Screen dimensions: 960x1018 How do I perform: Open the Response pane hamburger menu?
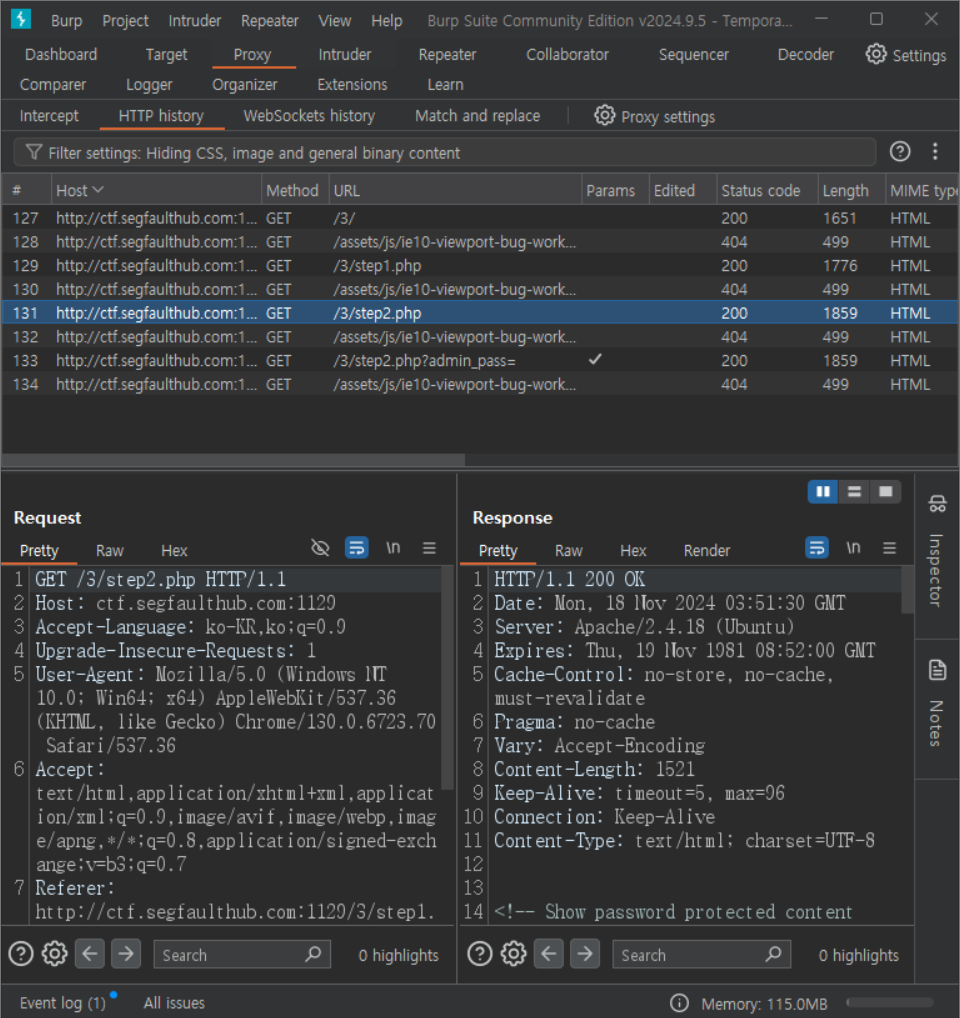click(889, 548)
